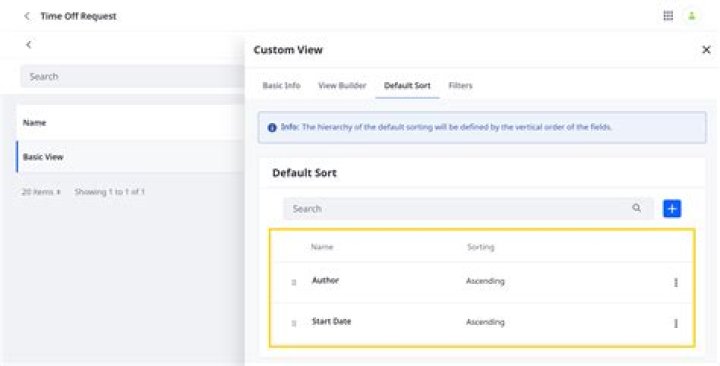Click Ascending value in Author row
Screen dimensions: 720x366
click(x=485, y=281)
